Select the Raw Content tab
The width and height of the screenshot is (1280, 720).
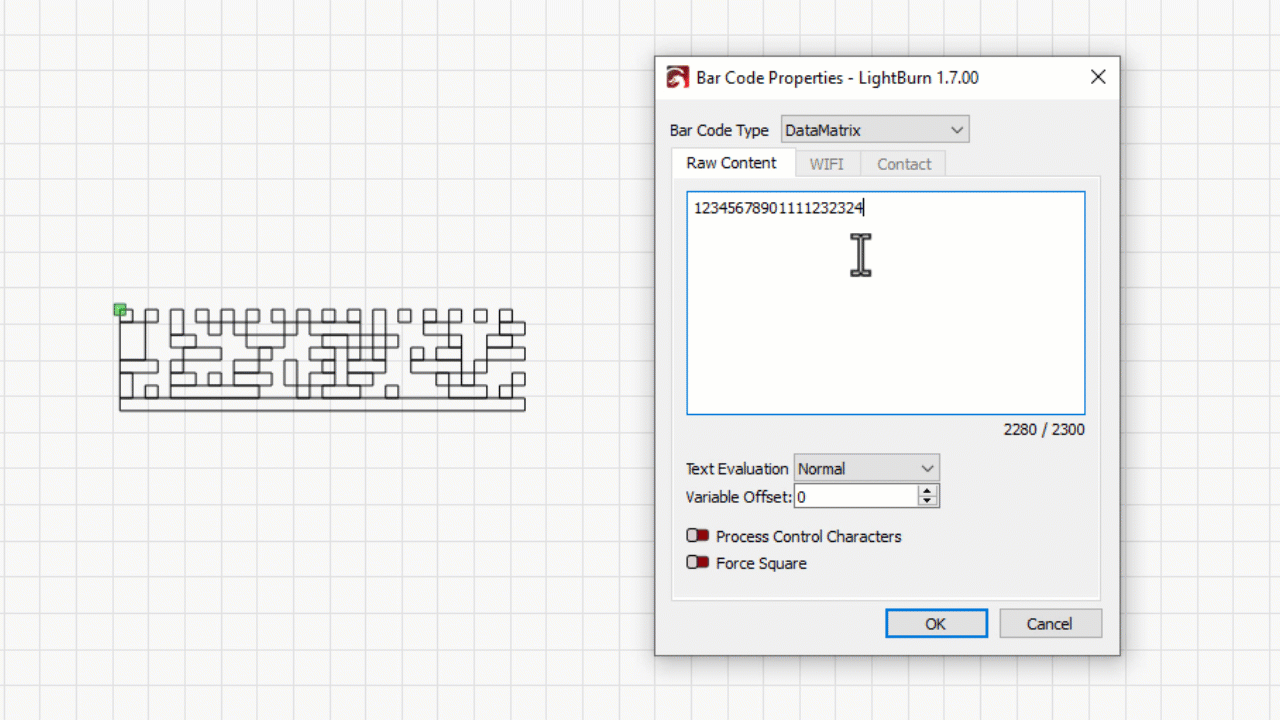click(x=732, y=163)
